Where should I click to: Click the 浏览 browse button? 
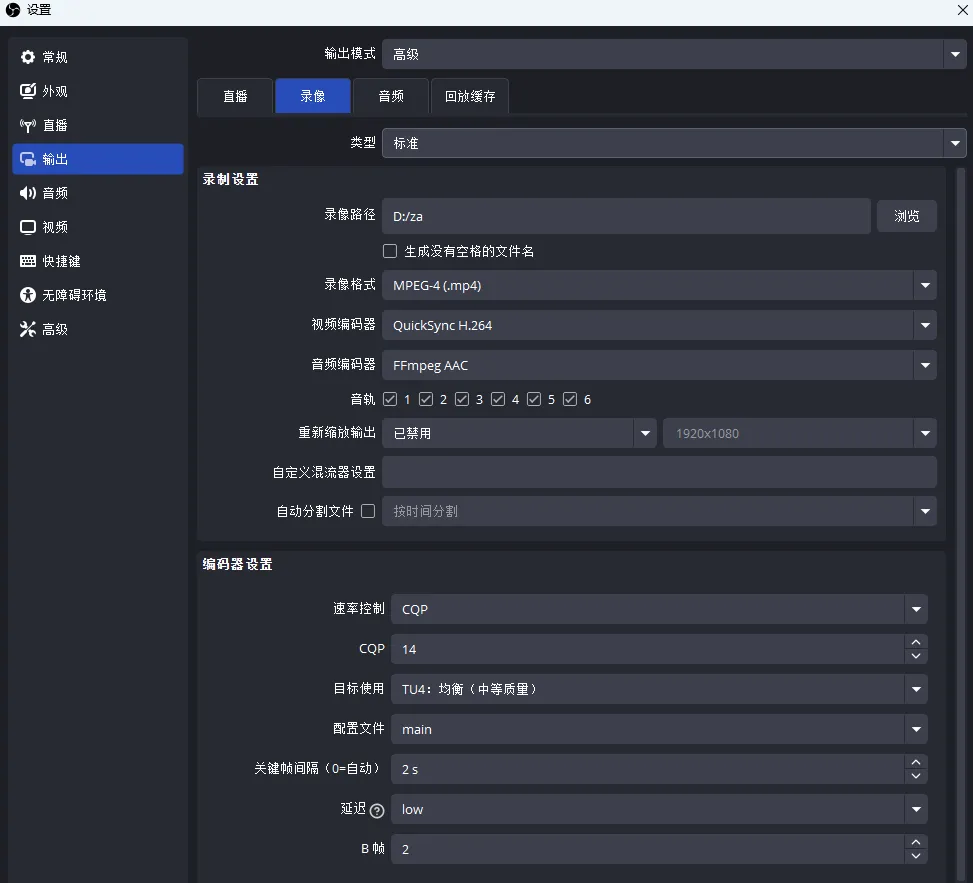[907, 216]
